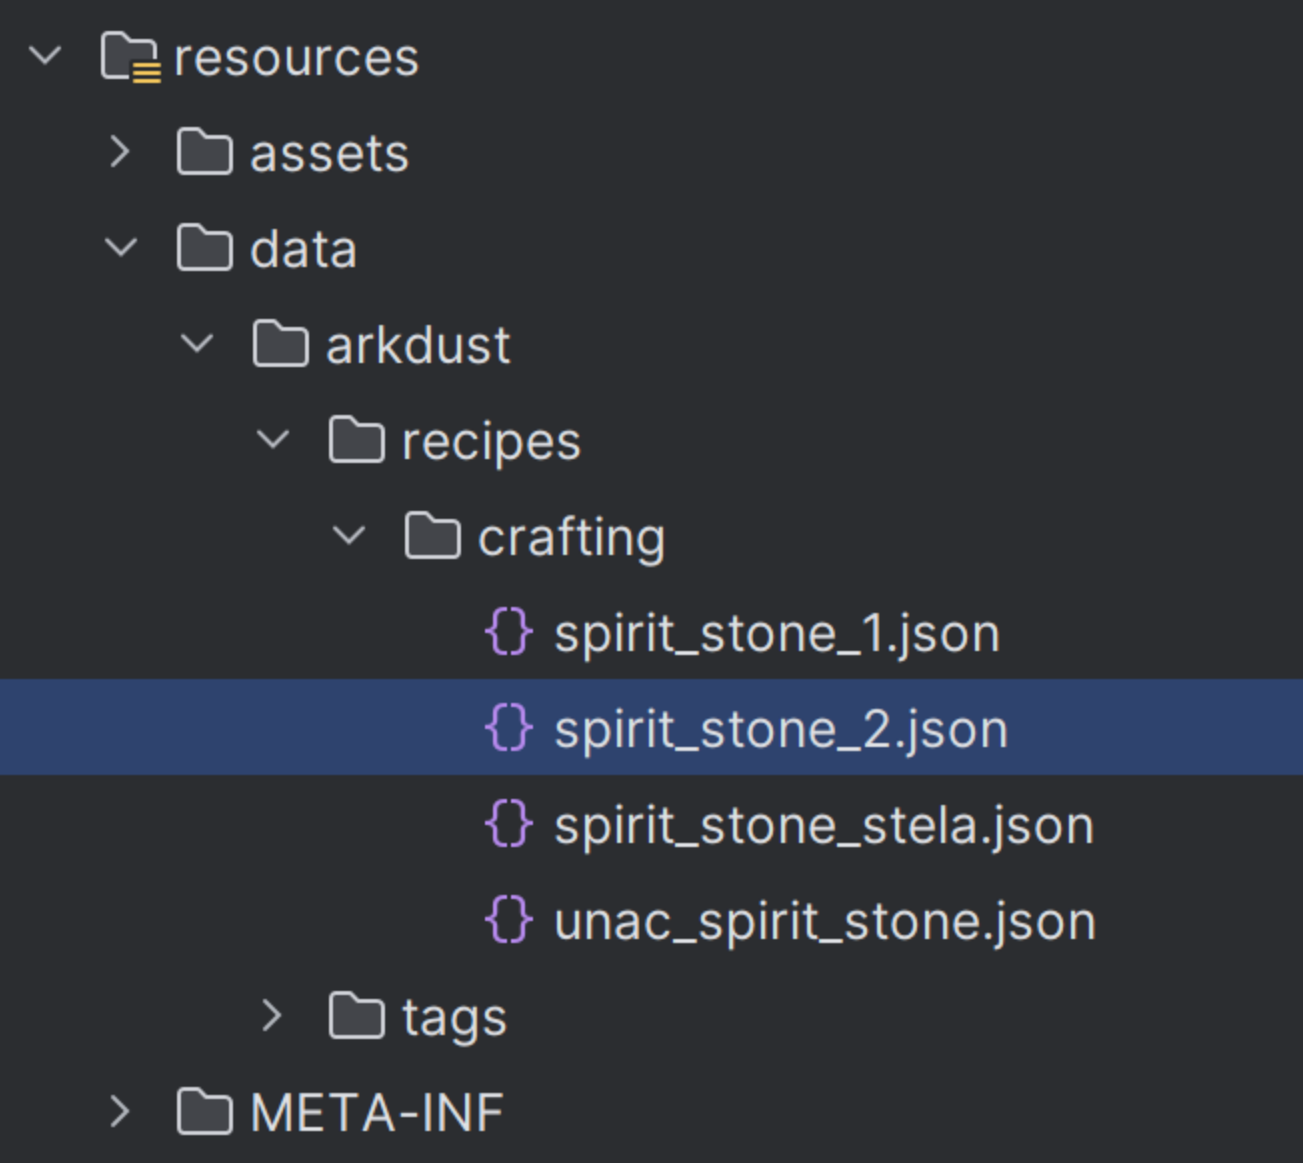
Task: Click the resources root folder icon
Action: click(x=130, y=57)
